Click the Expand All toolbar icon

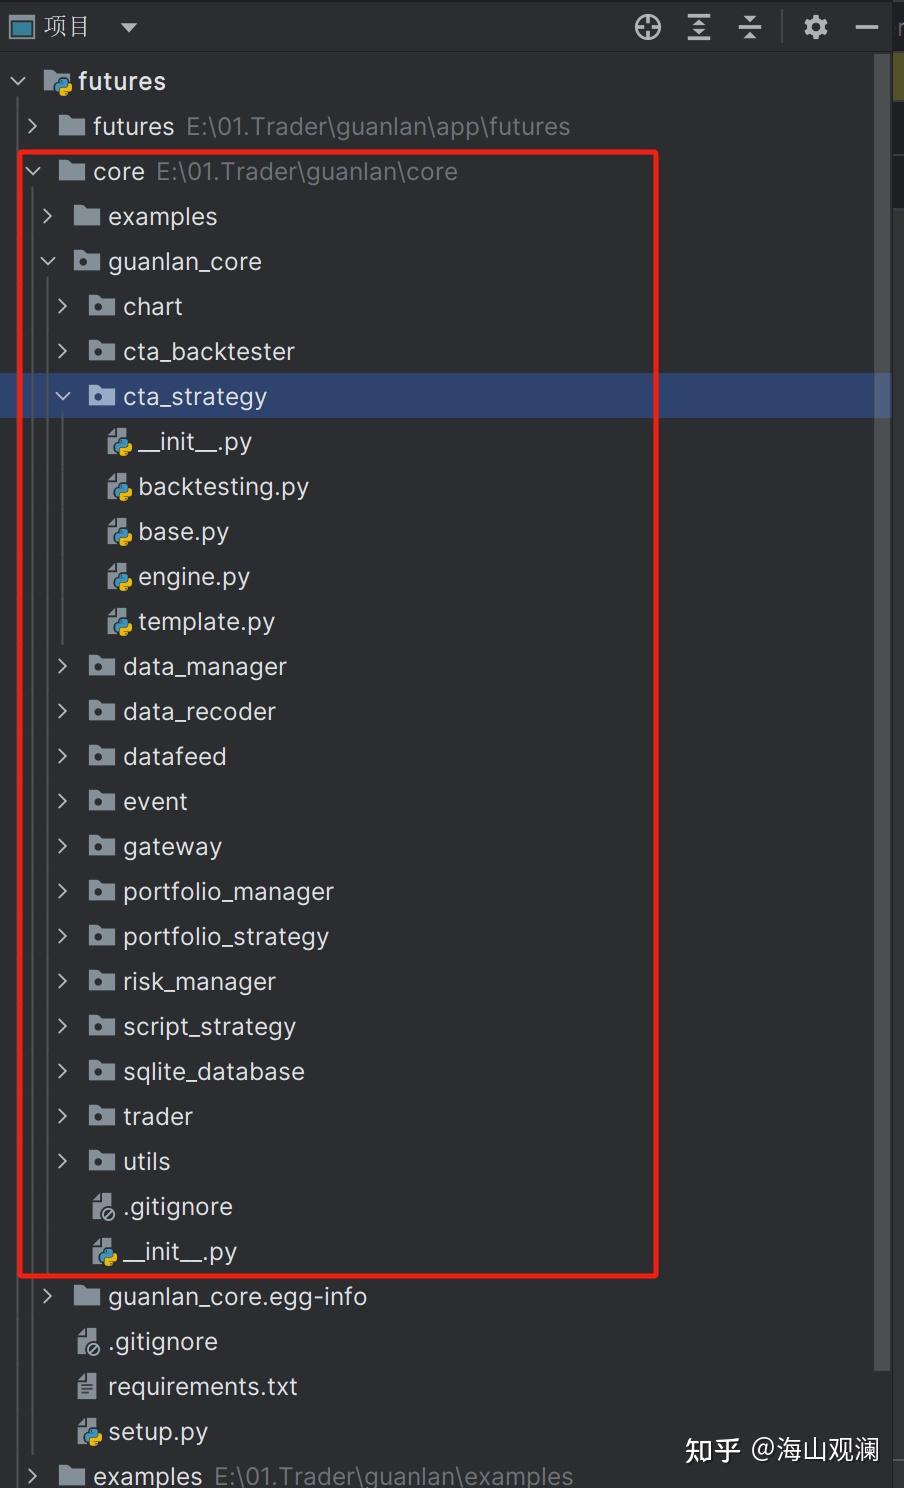pos(699,27)
